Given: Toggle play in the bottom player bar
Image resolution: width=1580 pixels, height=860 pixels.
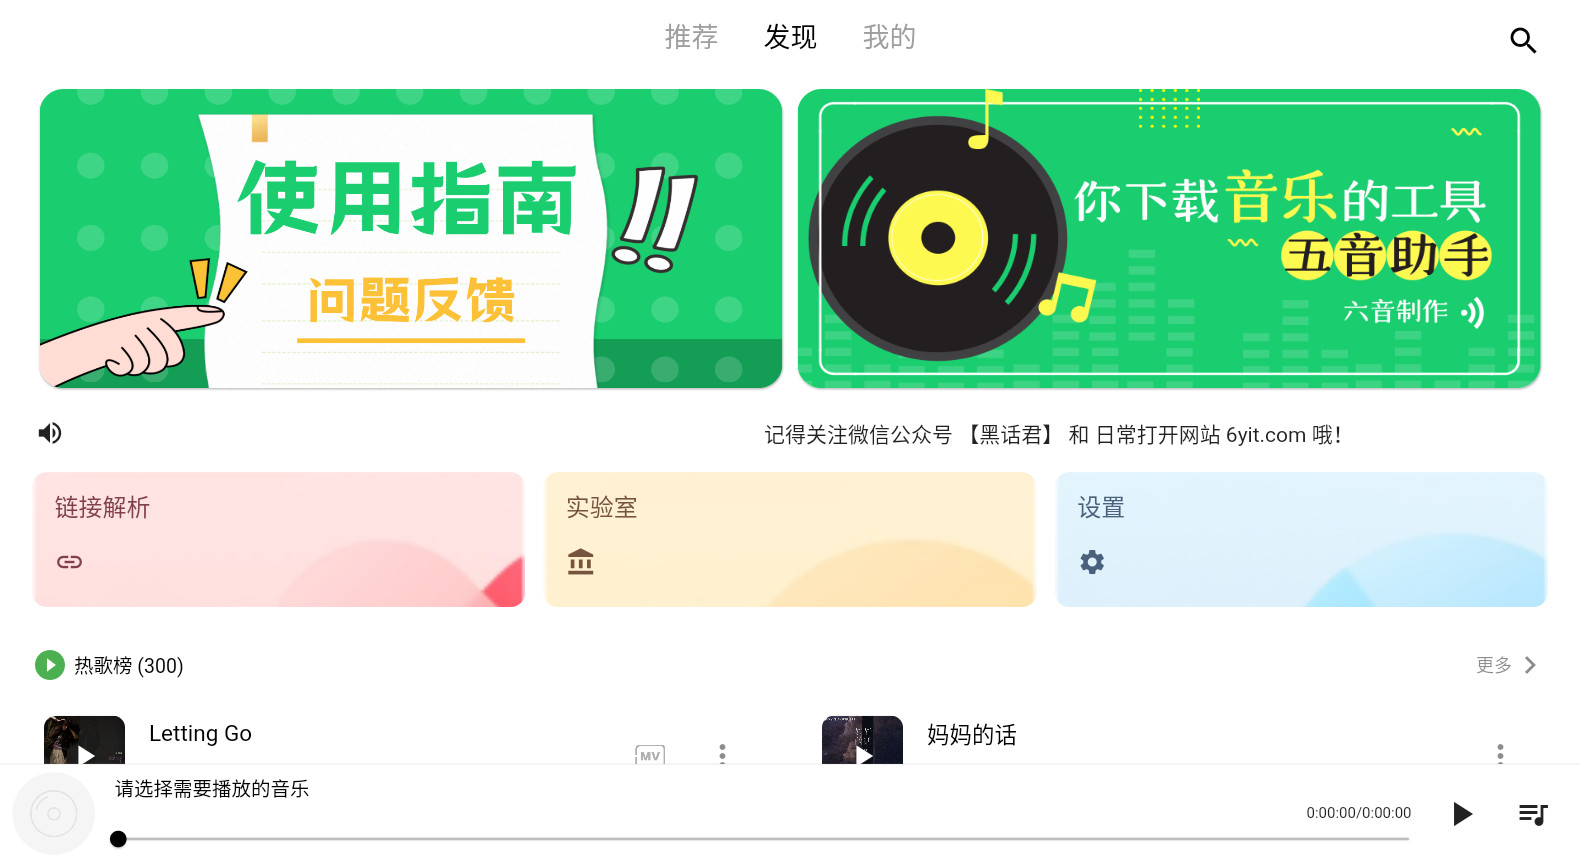Looking at the screenshot, I should [1462, 814].
